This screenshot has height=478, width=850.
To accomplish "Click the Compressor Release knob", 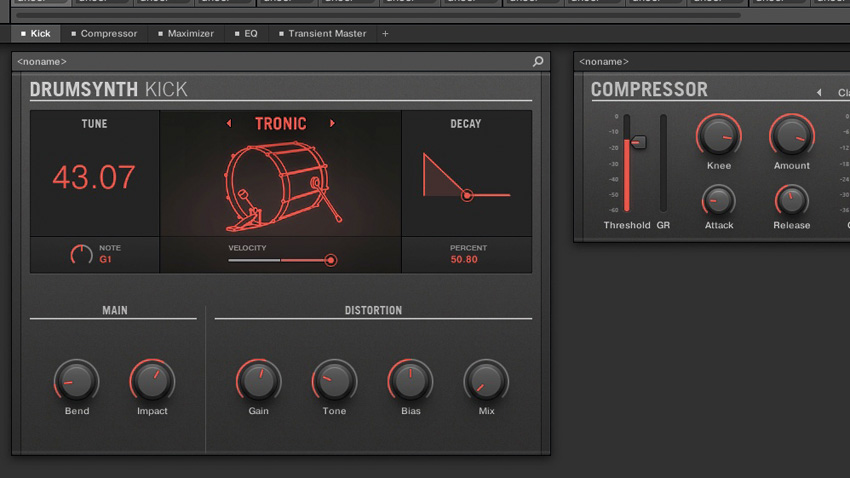I will click(791, 202).
